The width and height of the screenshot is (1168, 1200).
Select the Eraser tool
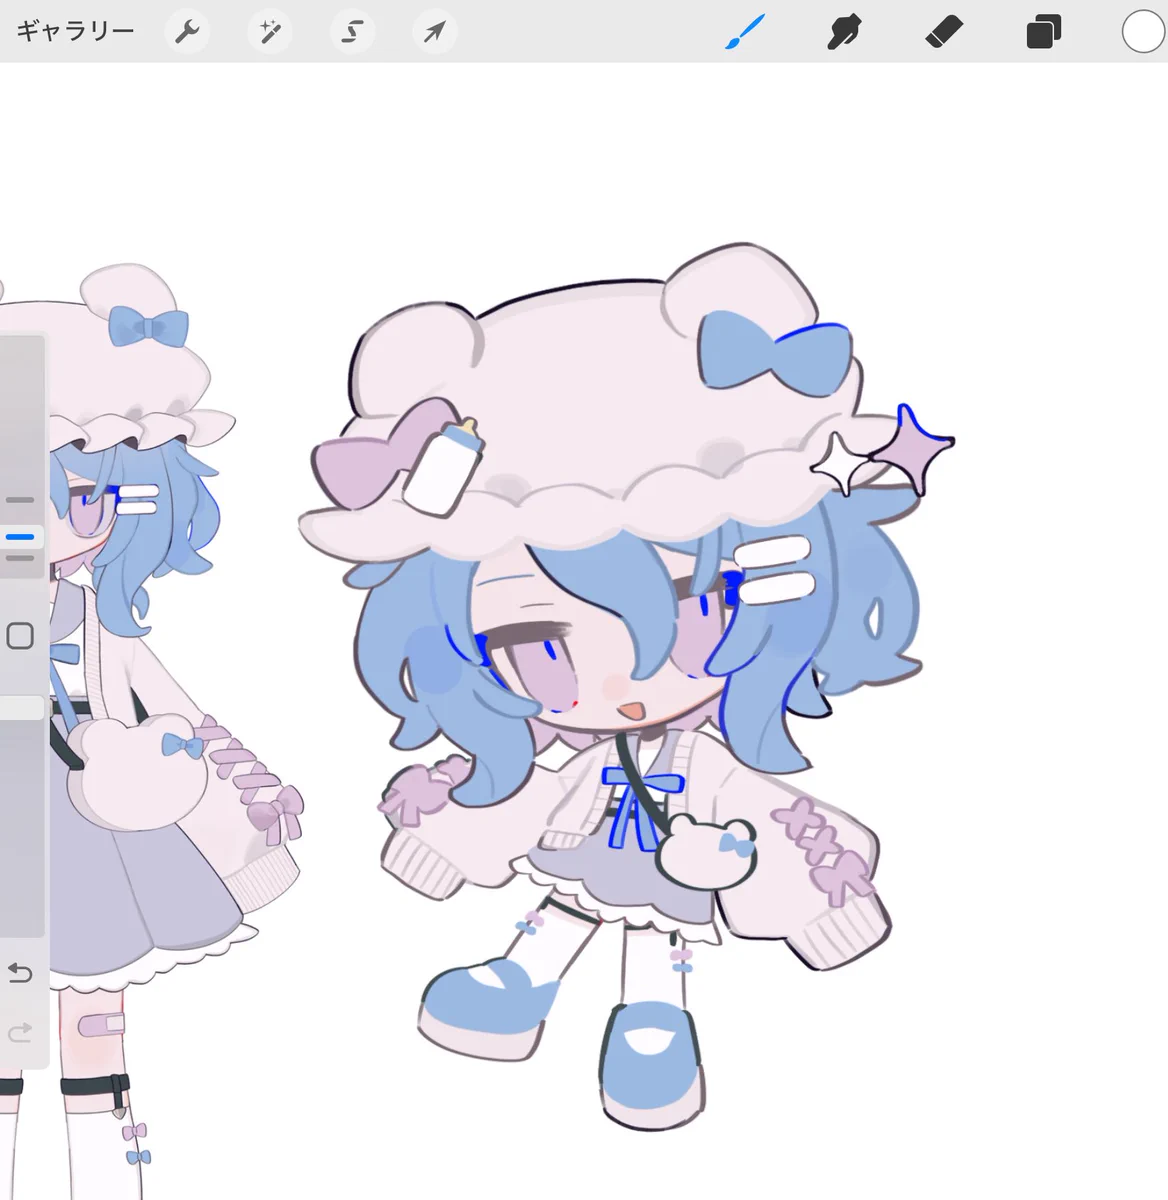[944, 32]
